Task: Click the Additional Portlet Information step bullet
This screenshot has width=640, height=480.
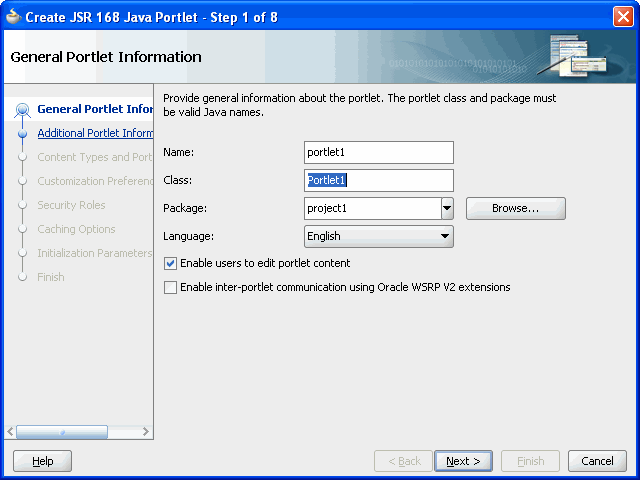Action: click(x=22, y=133)
